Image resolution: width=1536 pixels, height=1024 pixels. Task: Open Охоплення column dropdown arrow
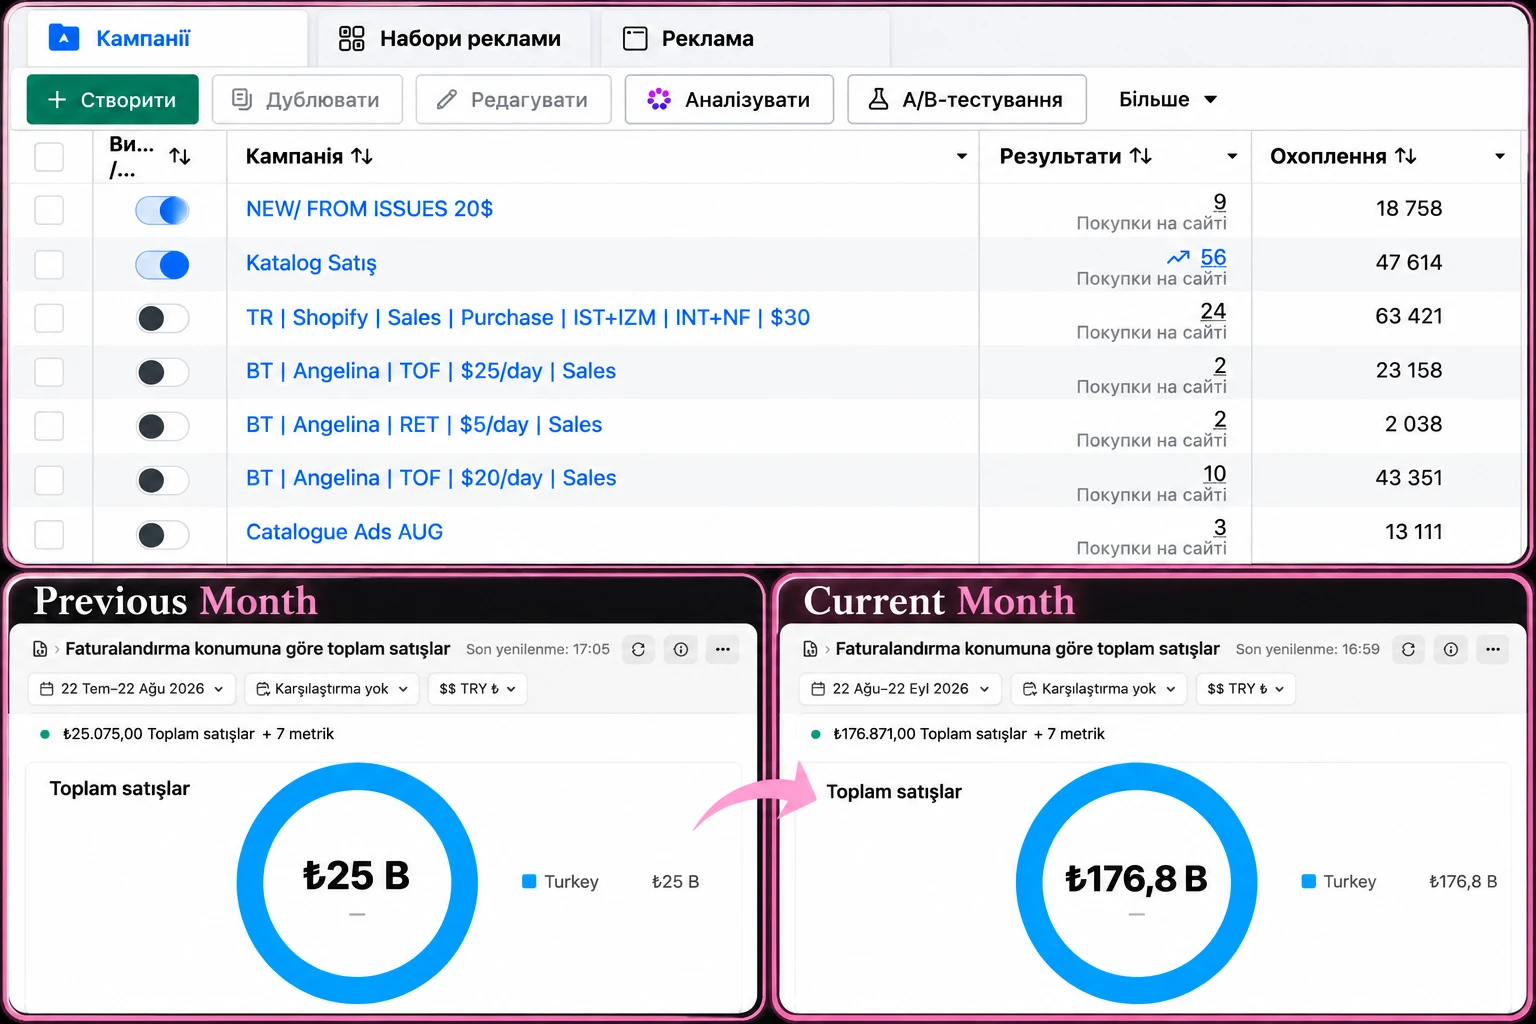1499,156
